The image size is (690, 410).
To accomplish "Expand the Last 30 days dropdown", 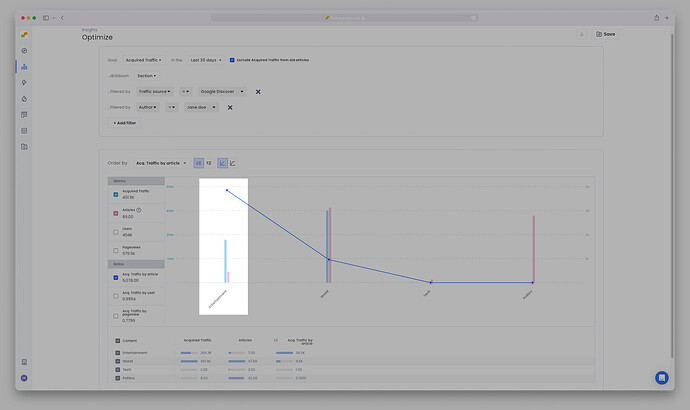I will coord(206,60).
